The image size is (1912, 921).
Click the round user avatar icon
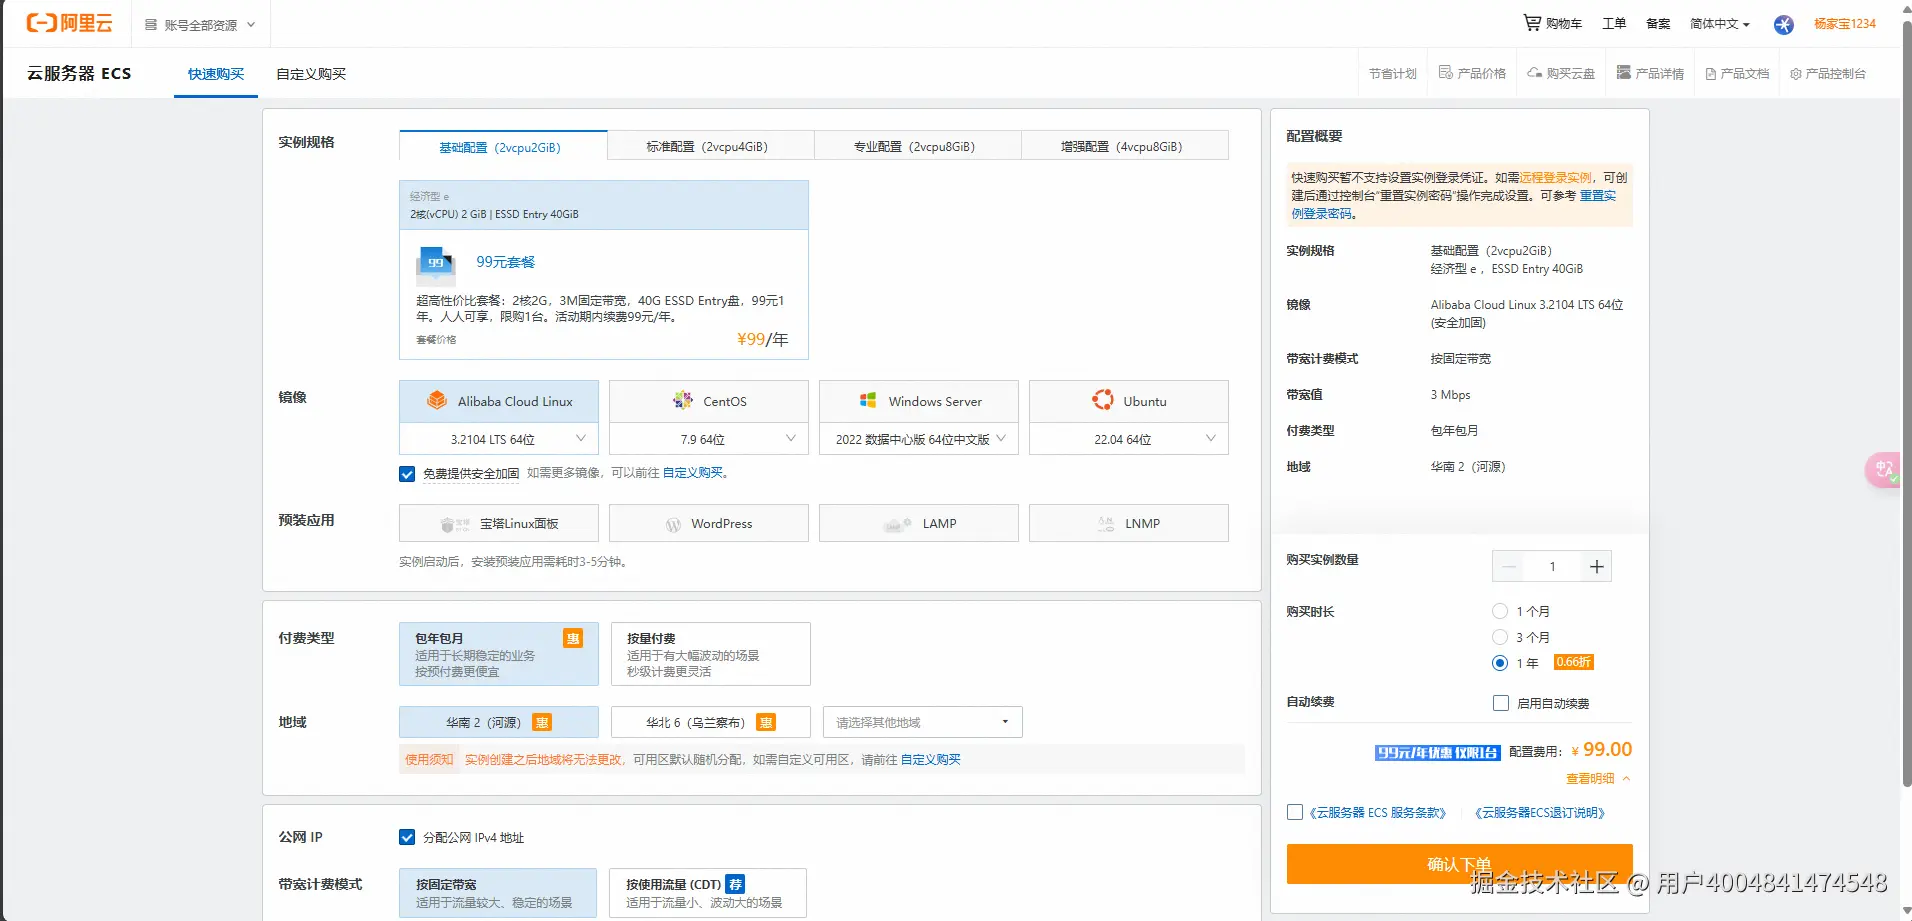click(1784, 24)
